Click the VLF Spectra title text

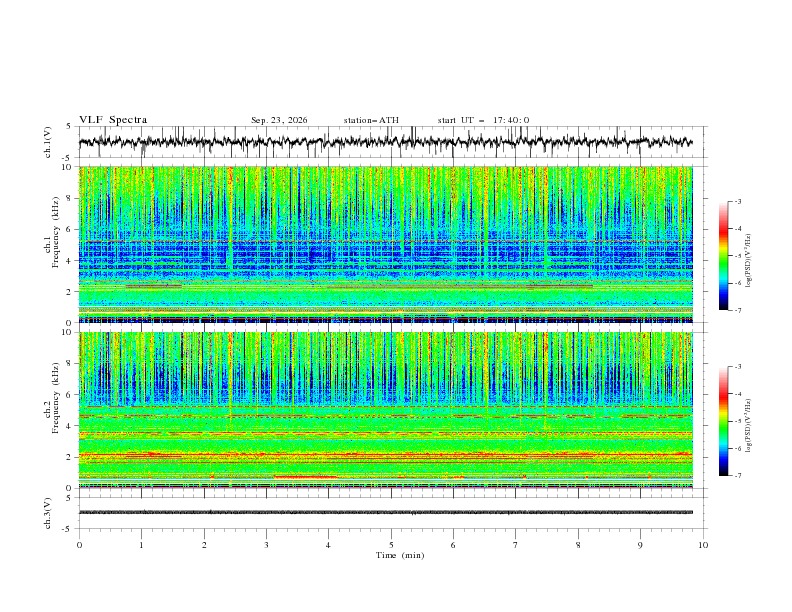tap(113, 120)
